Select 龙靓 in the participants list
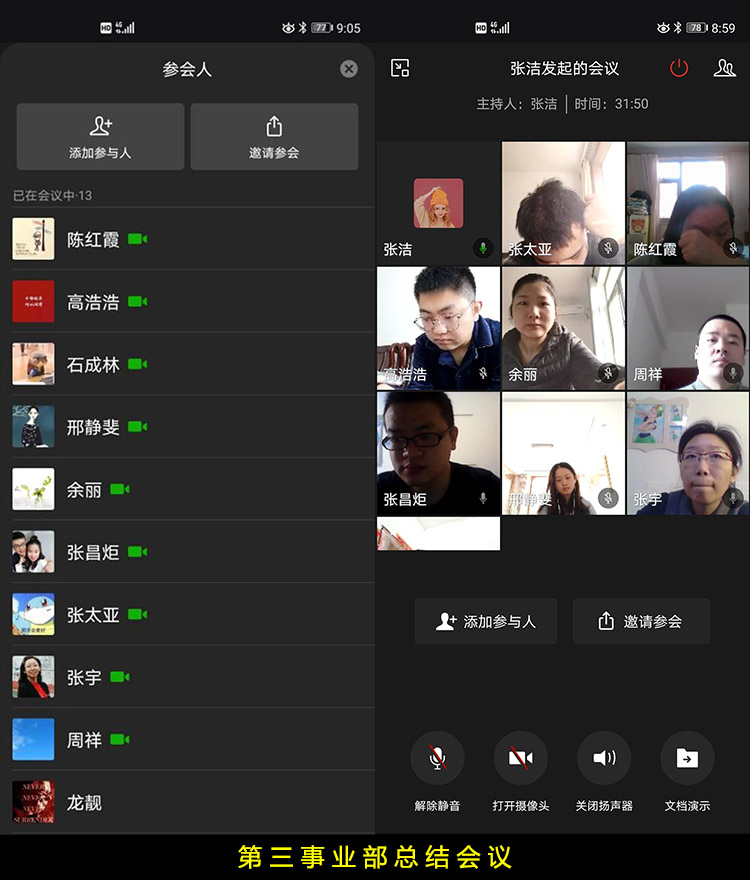This screenshot has width=750, height=880. [84, 802]
